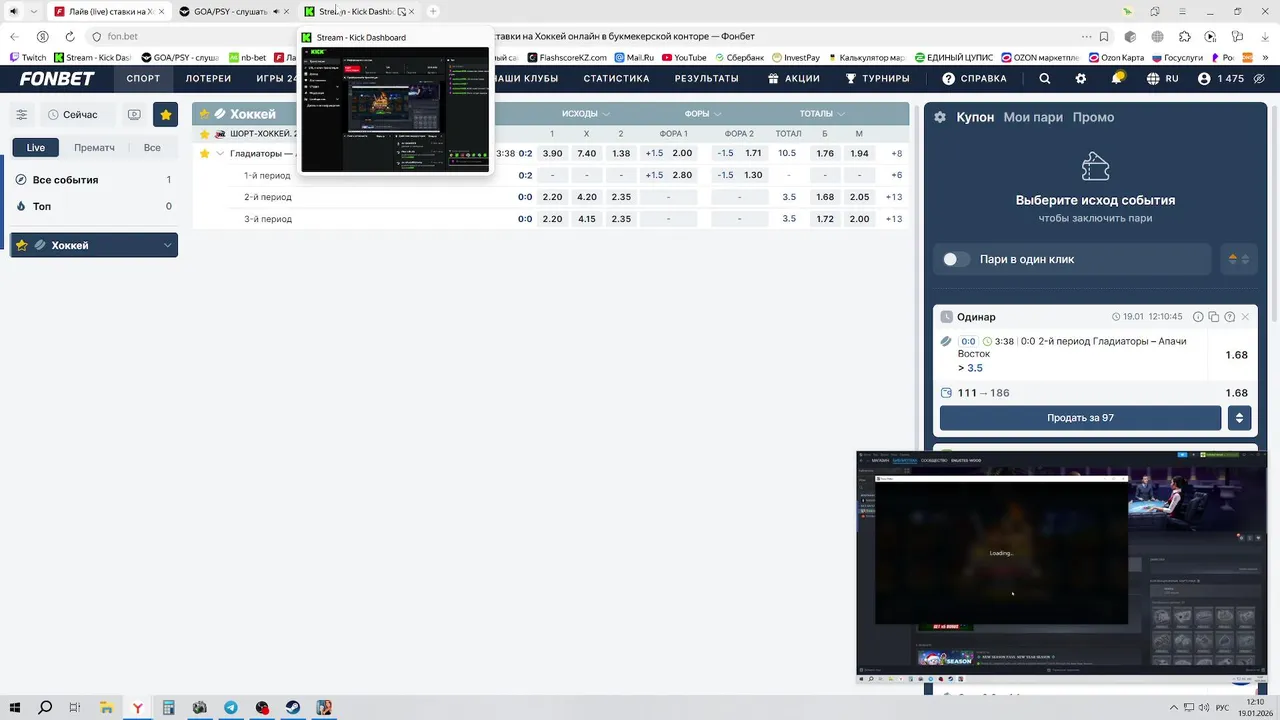Image resolution: width=1280 pixels, height=720 pixels.
Task: Open sell options arrows next to Продать
Action: 1239,418
